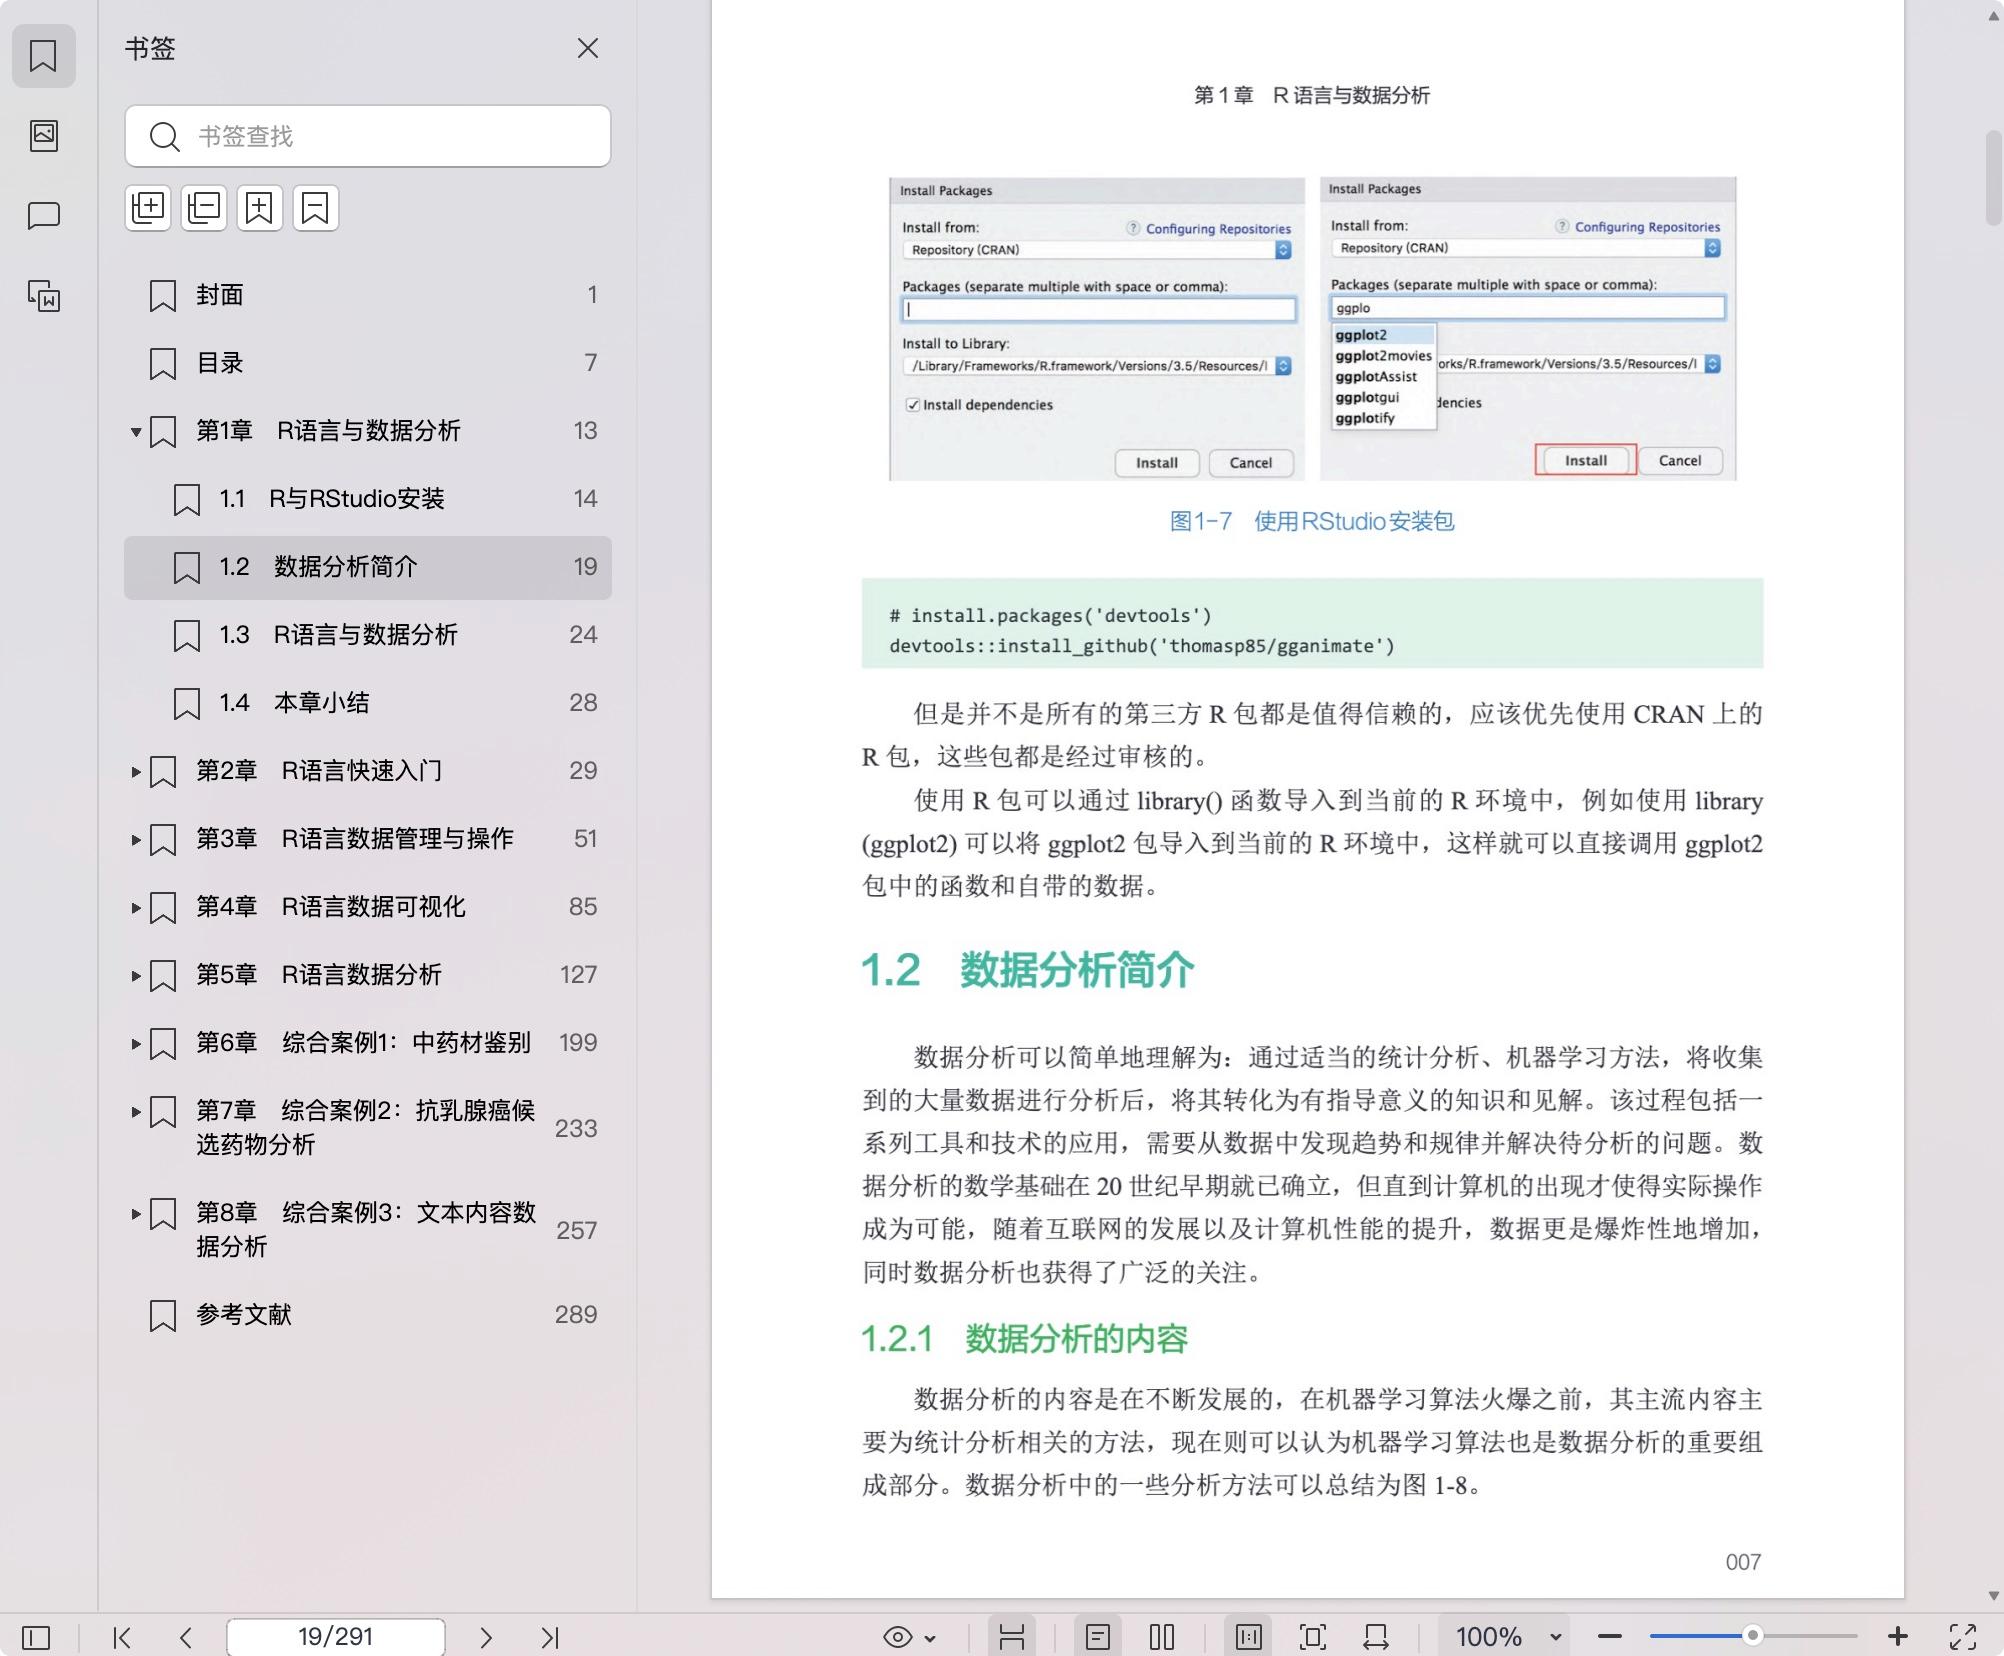The image size is (2004, 1656).
Task: Click the page number field 19/291
Action: click(x=336, y=1637)
